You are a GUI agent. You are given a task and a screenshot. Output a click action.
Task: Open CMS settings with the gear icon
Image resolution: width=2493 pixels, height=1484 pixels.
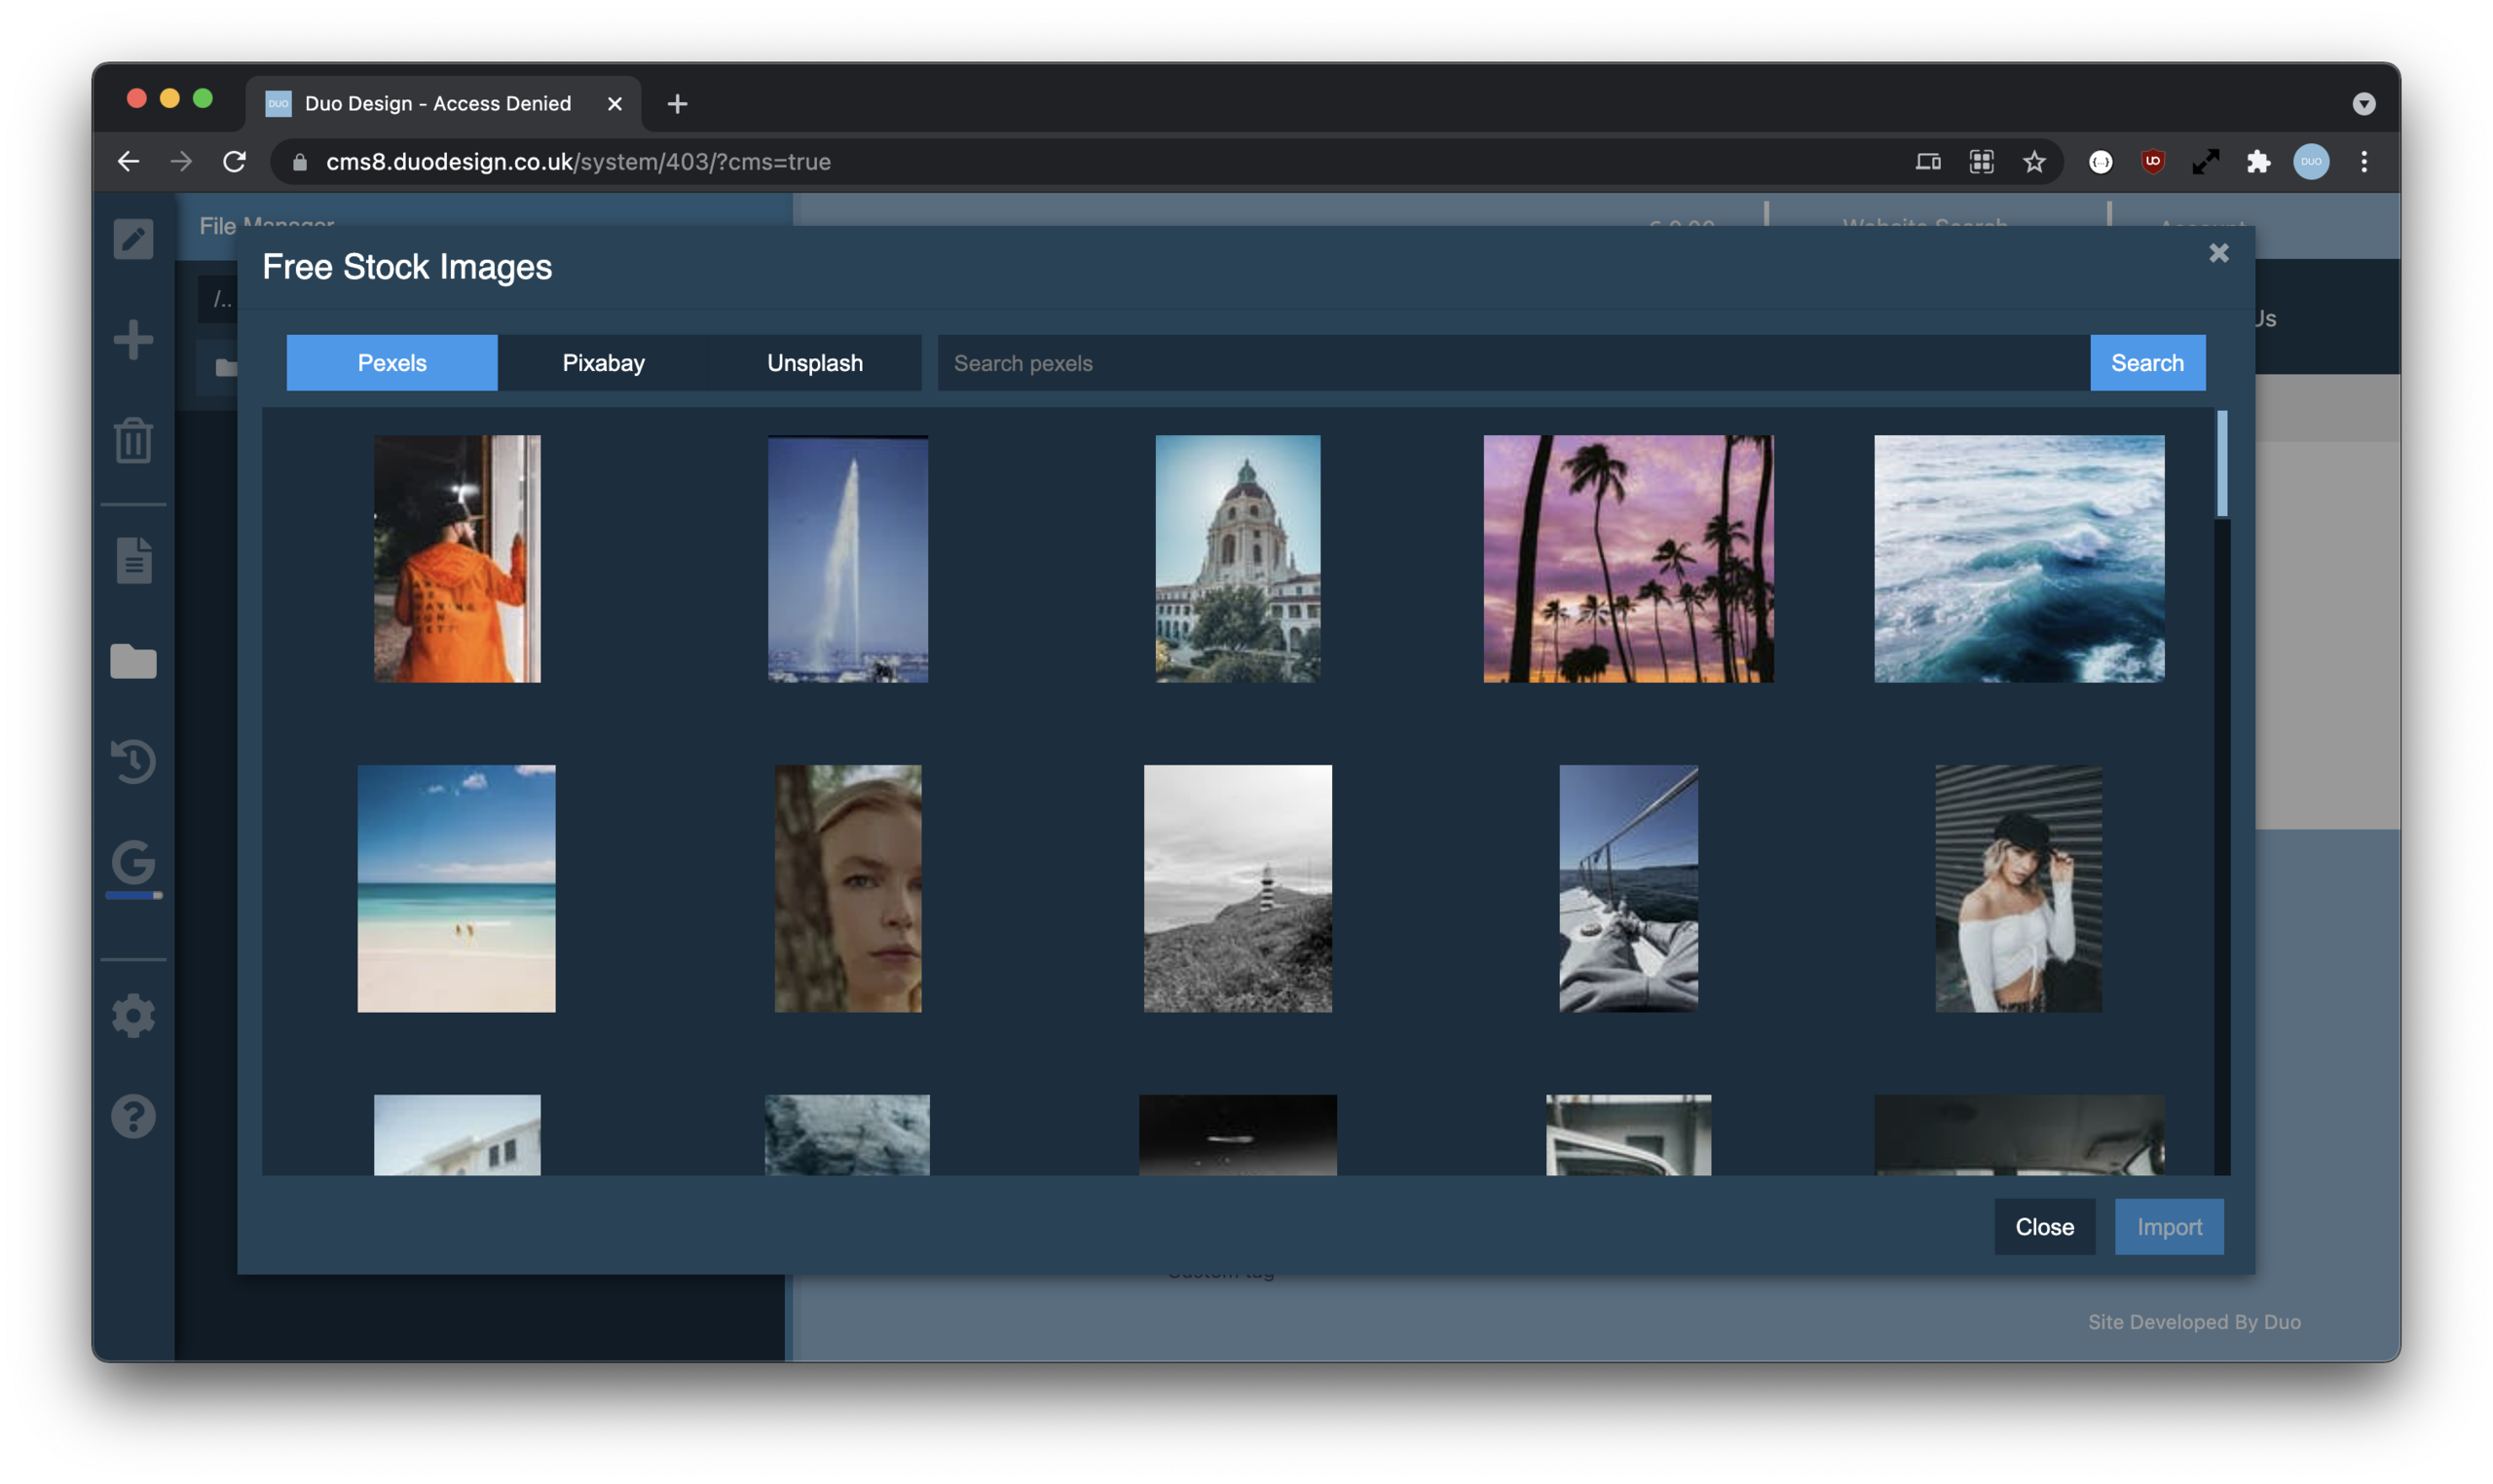point(133,1015)
